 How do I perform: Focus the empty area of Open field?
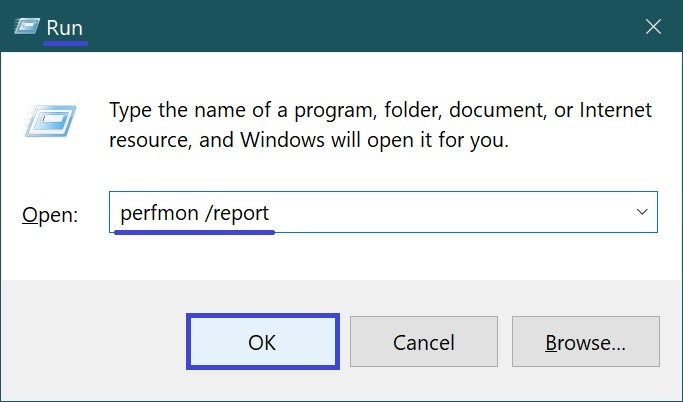point(449,212)
